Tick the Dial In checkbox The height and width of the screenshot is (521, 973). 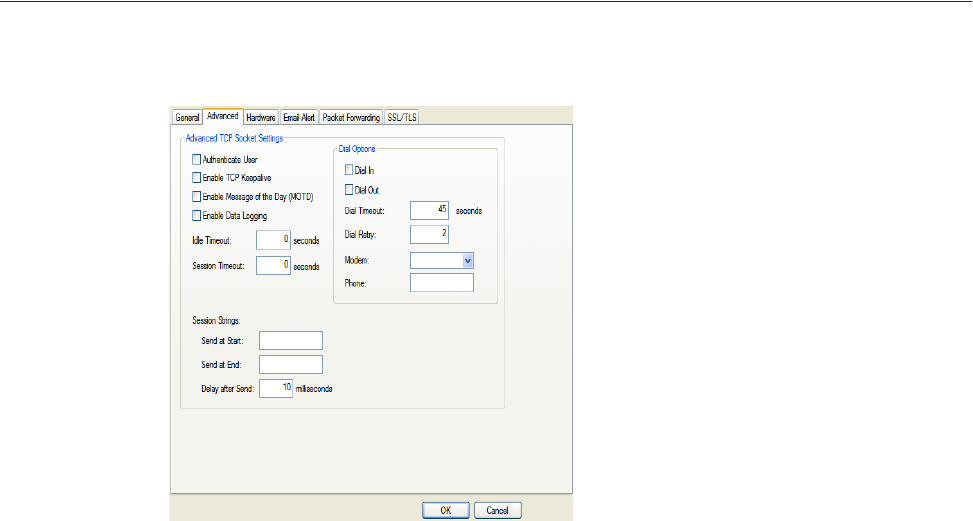tap(349, 171)
